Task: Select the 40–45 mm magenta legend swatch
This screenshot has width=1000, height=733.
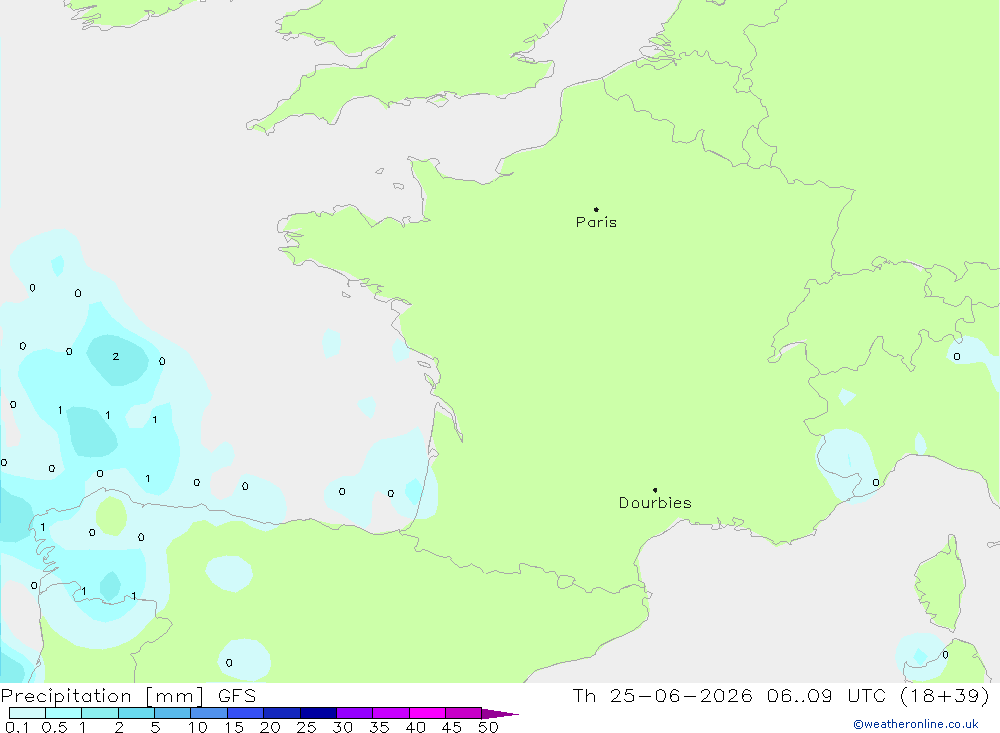Action: pos(427,713)
